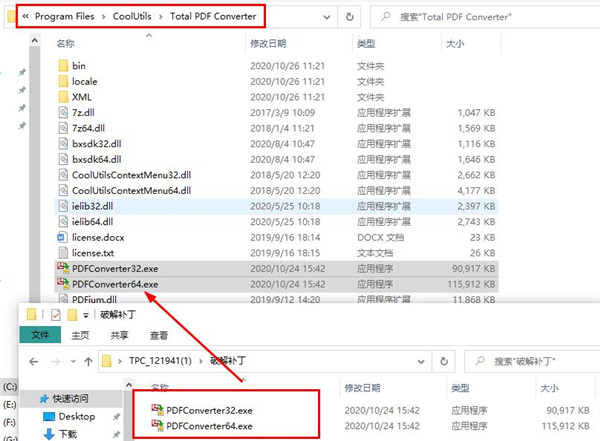Sort upper window by 大小 column
The width and height of the screenshot is (600, 441).
point(455,44)
